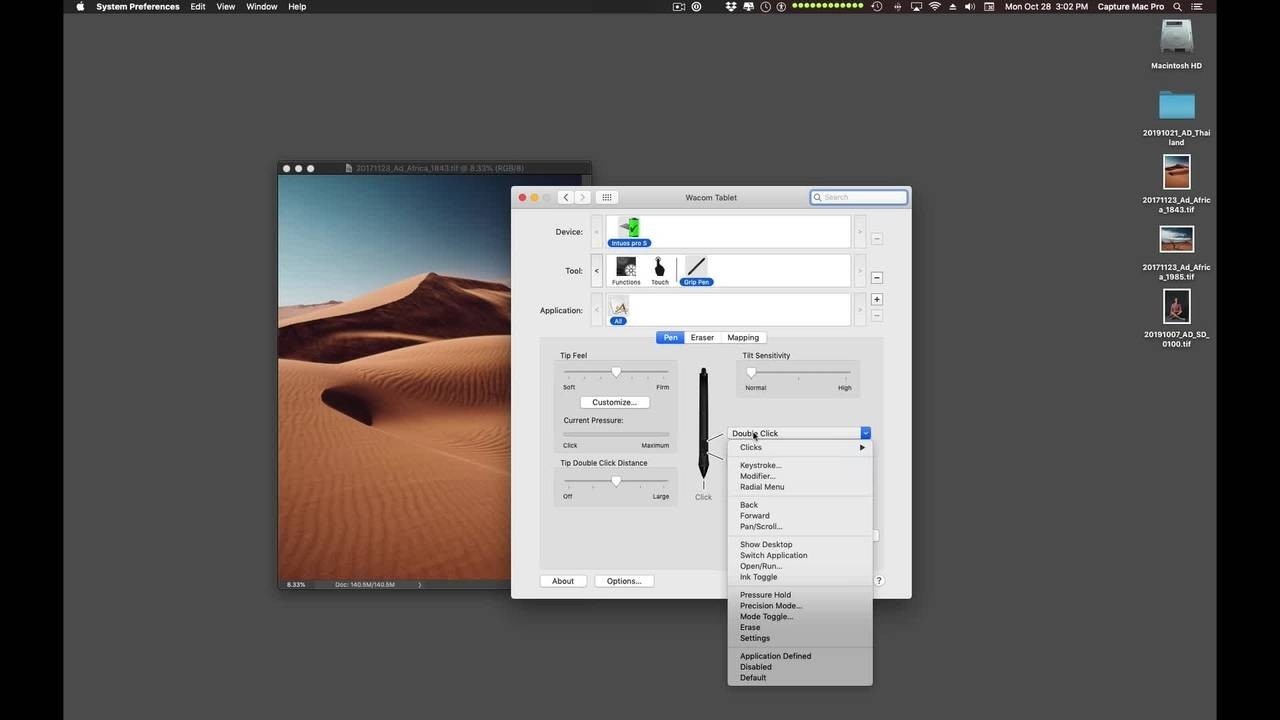This screenshot has height=720, width=1280.
Task: Click the Search field
Action: pos(860,197)
